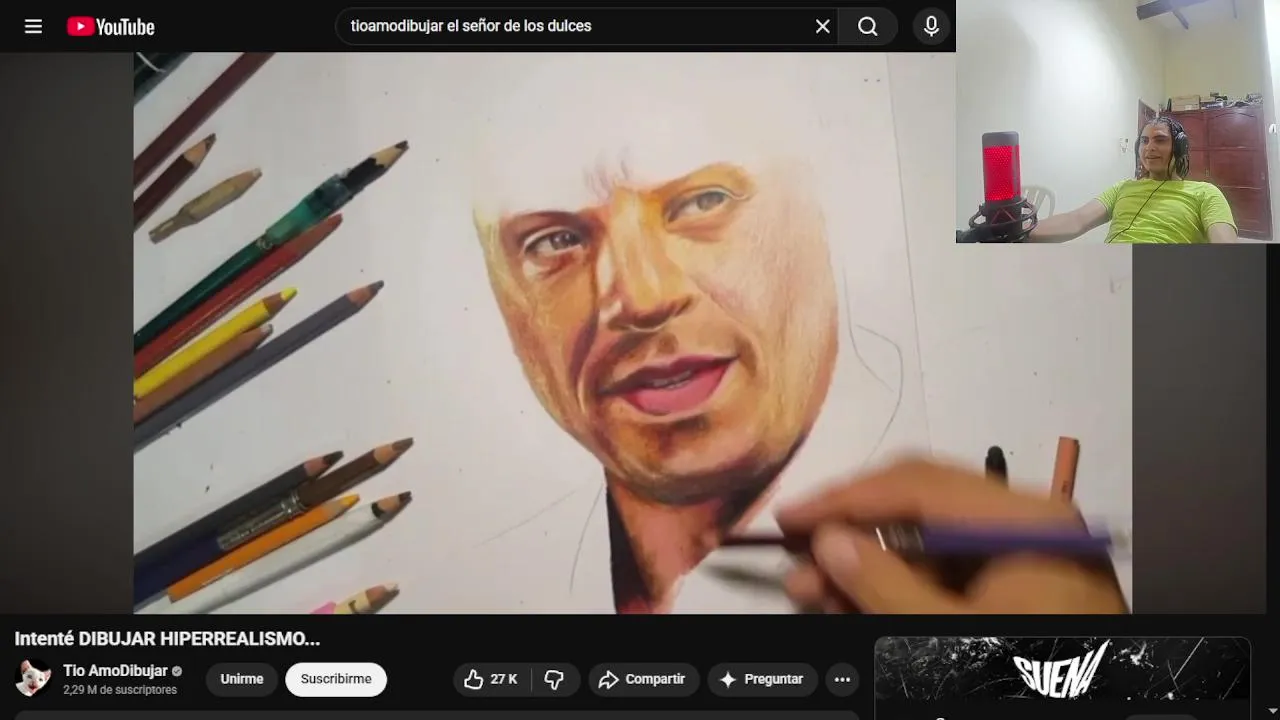
Task: Open the Tio AmoDibujar channel avatar
Action: click(34, 679)
